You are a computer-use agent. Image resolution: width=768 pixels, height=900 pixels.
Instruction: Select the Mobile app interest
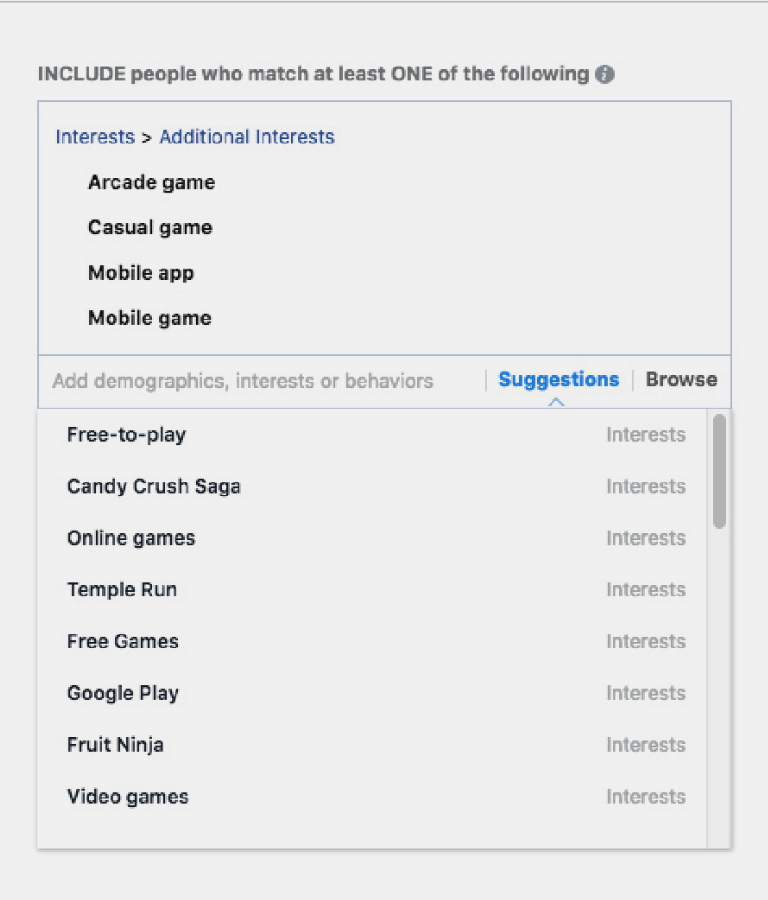pyautogui.click(x=141, y=273)
